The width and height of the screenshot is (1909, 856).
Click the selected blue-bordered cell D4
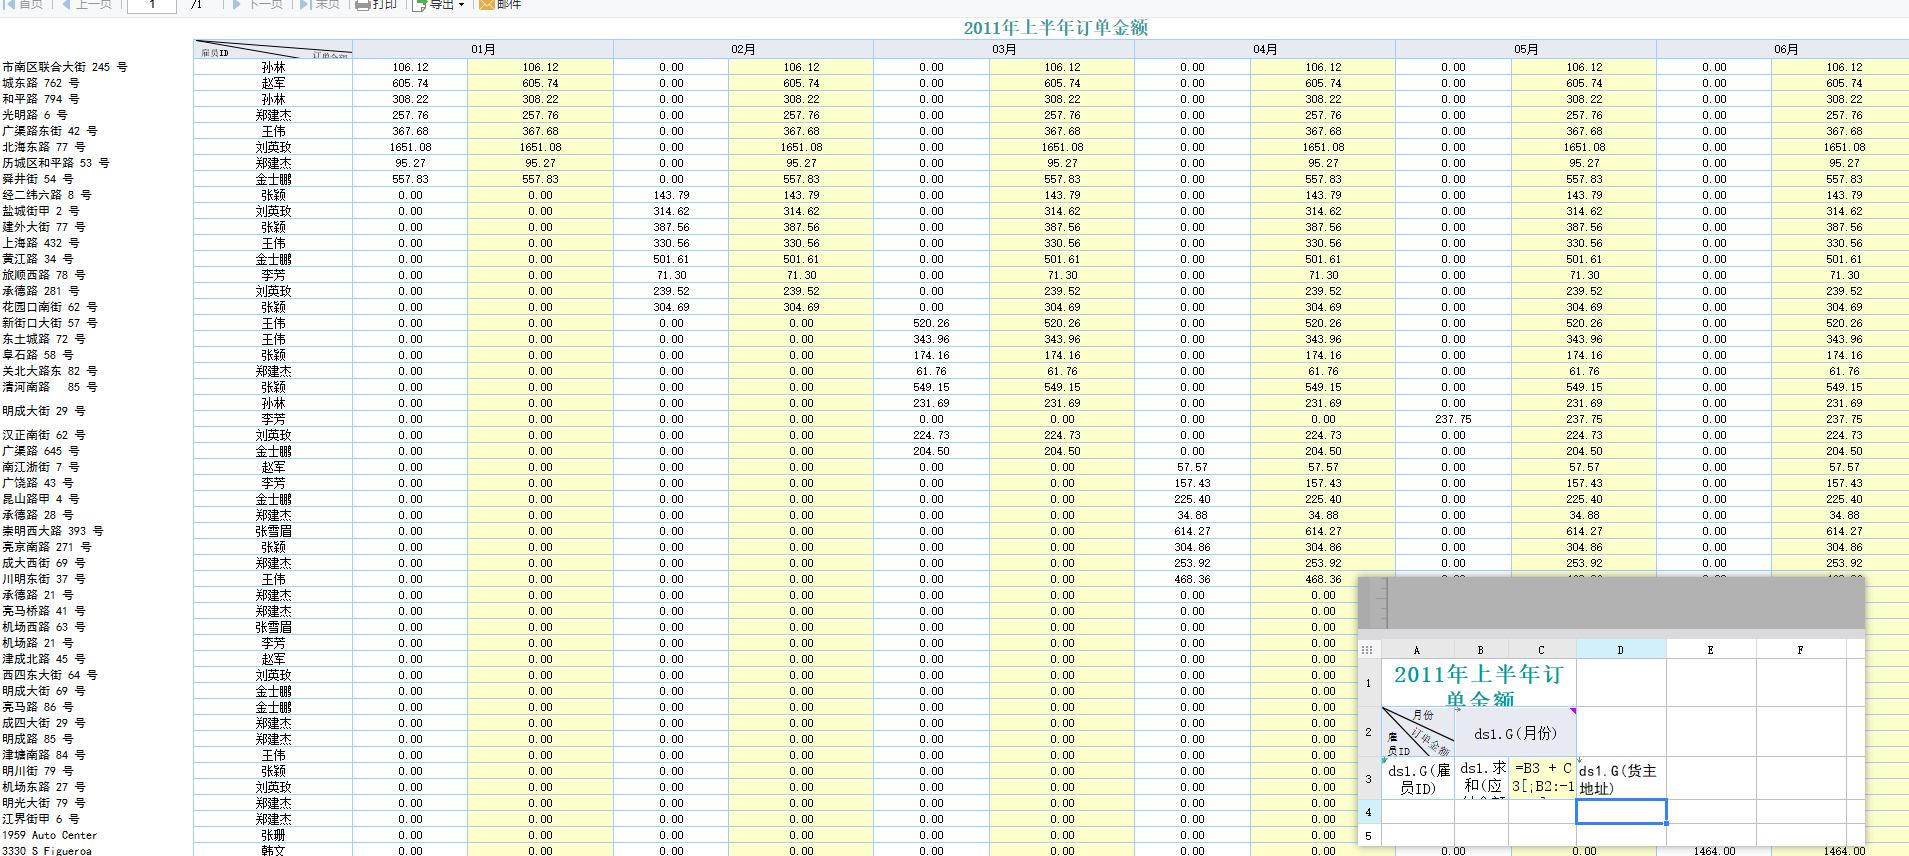1621,812
